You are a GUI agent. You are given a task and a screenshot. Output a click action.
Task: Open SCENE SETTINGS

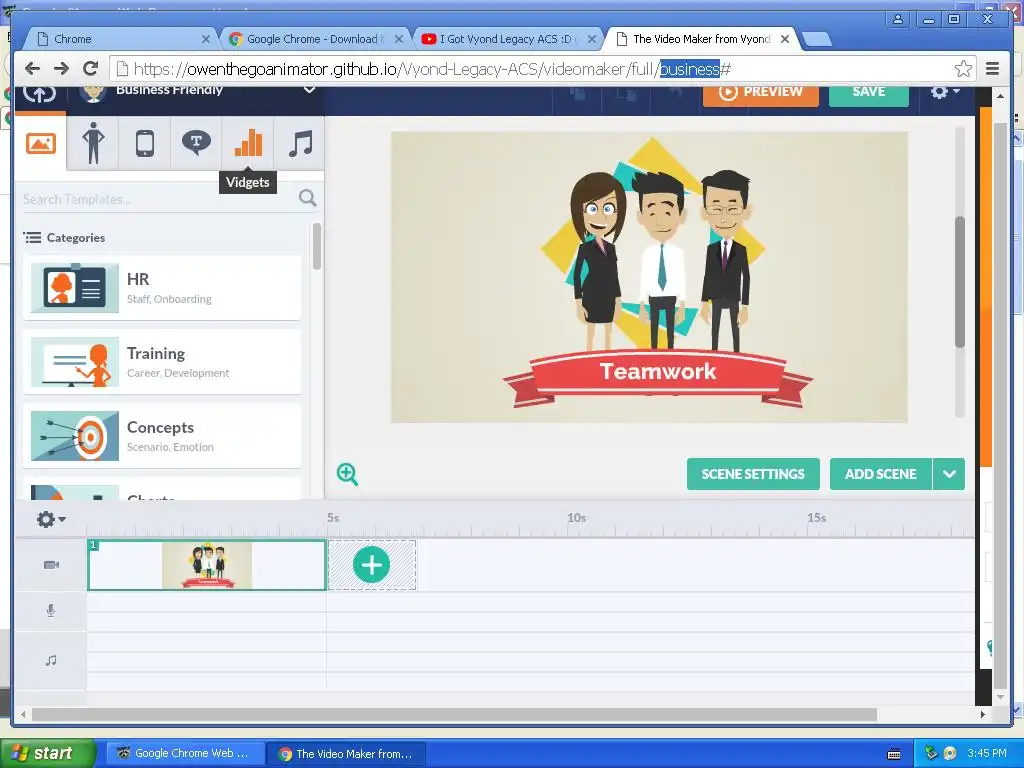[x=753, y=474]
